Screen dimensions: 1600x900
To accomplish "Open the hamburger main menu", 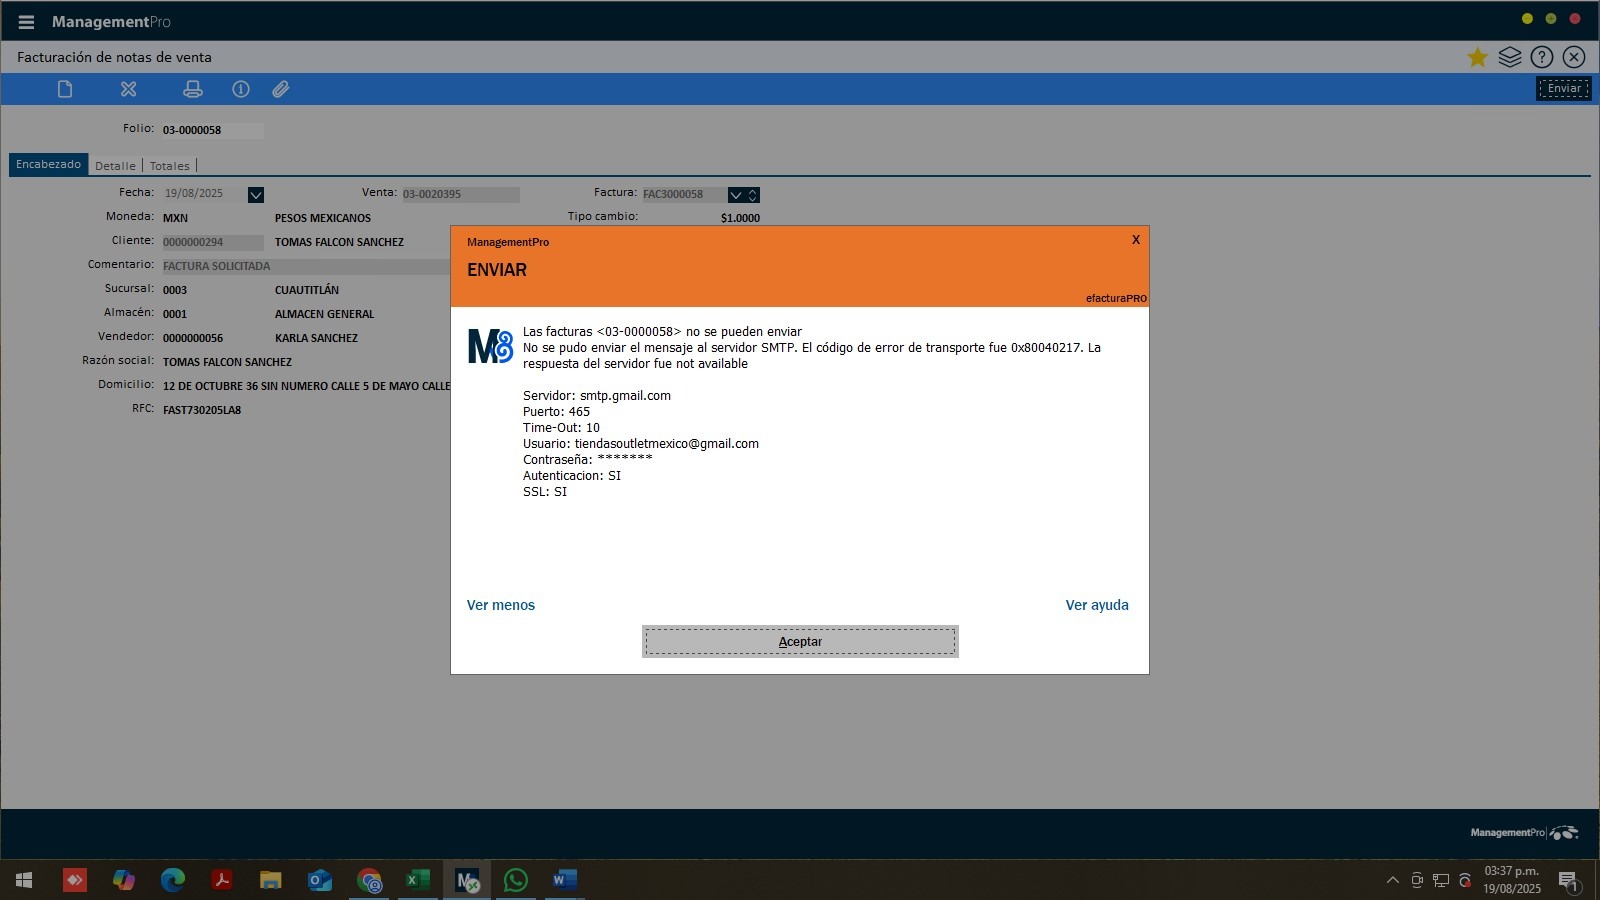I will [x=26, y=22].
